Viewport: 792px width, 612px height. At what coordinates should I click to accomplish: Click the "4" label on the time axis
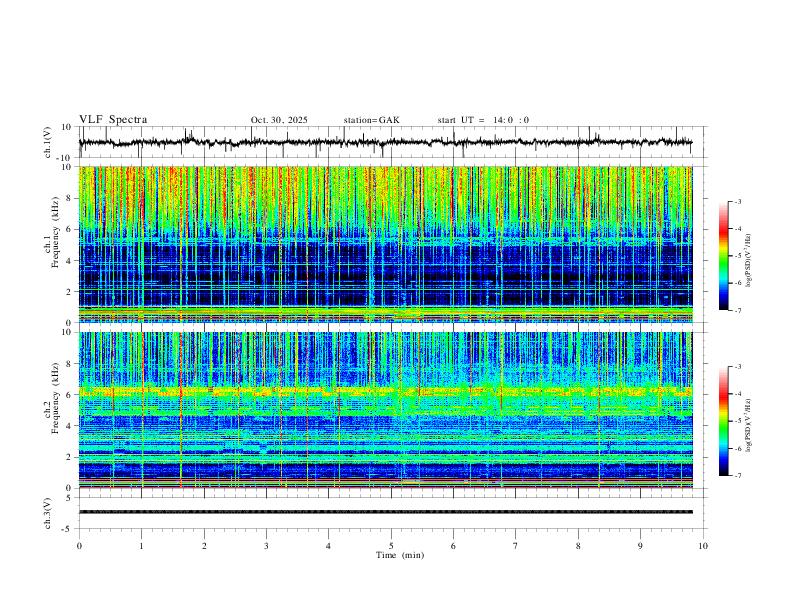pos(329,546)
